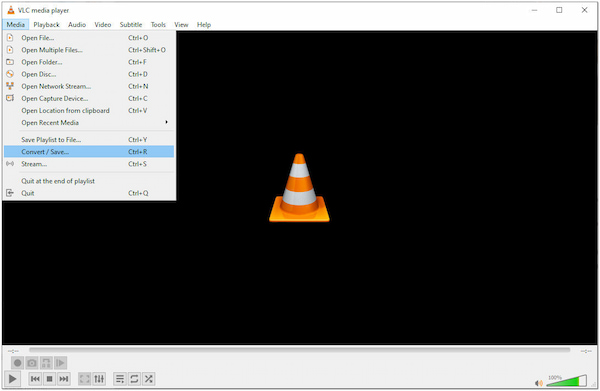Image resolution: width=600 pixels, height=391 pixels.
Task: Maximize the VLC window
Action: pyautogui.click(x=559, y=10)
